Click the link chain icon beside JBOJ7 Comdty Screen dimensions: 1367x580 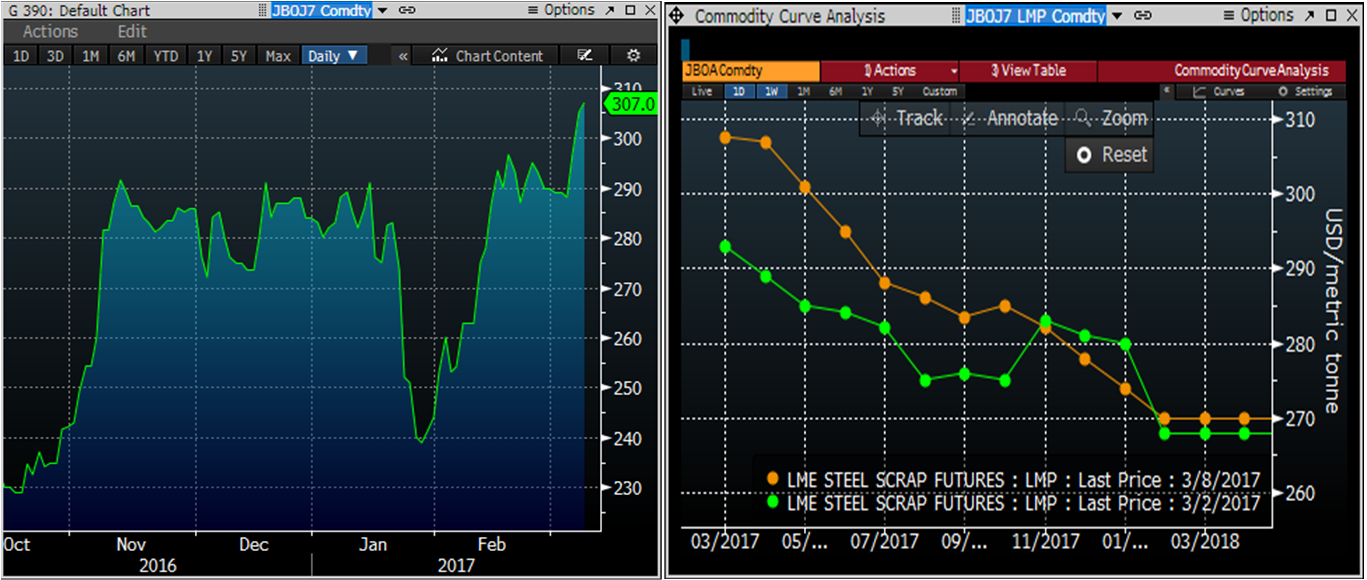(407, 10)
